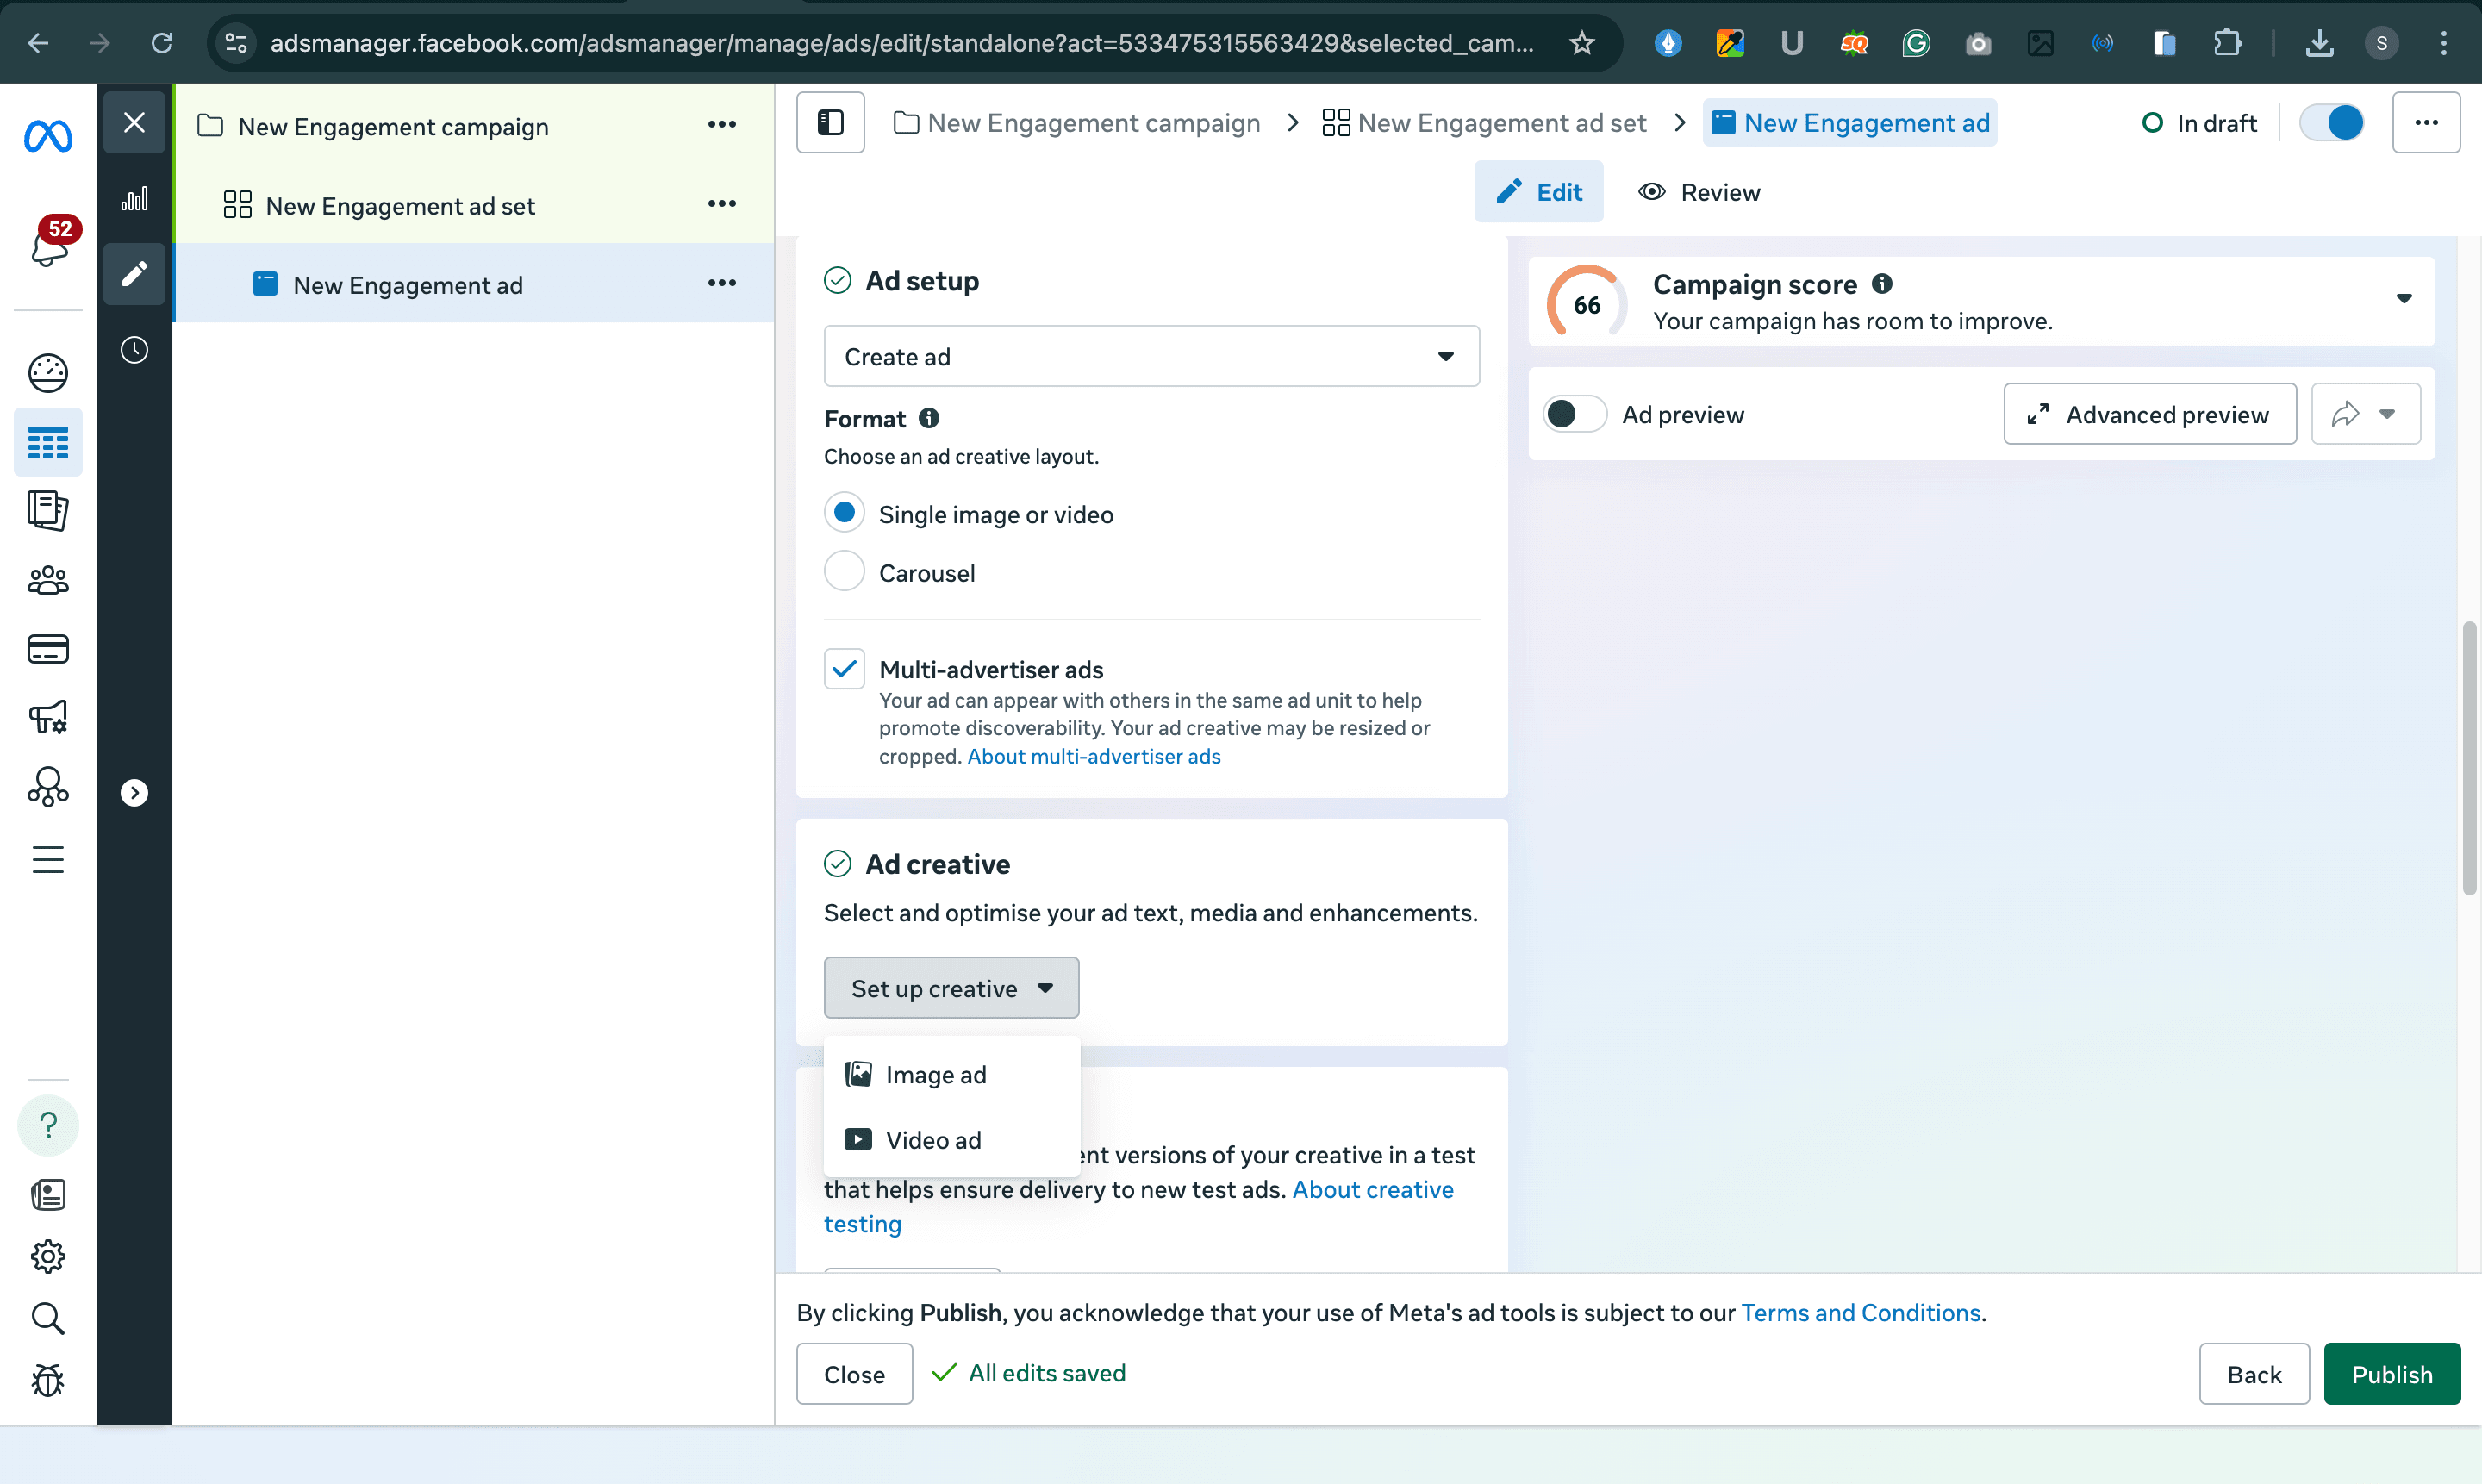Toggle the side panel layout icon
This screenshot has width=2482, height=1484.
(830, 123)
